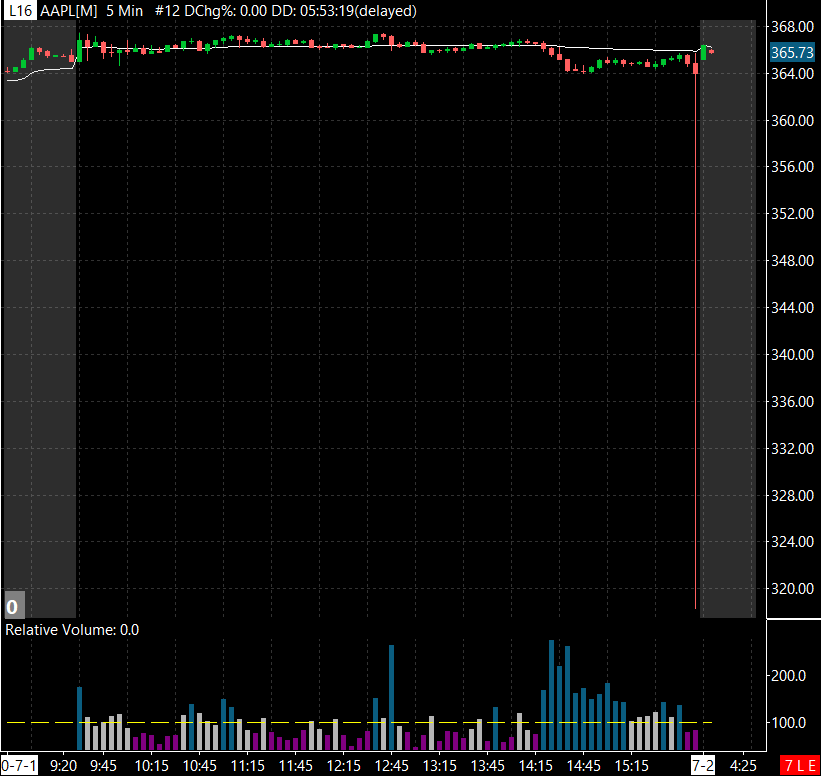Open the 5 Min timeframe selector
Viewport: 821px width, 776px height.
[x=125, y=10]
